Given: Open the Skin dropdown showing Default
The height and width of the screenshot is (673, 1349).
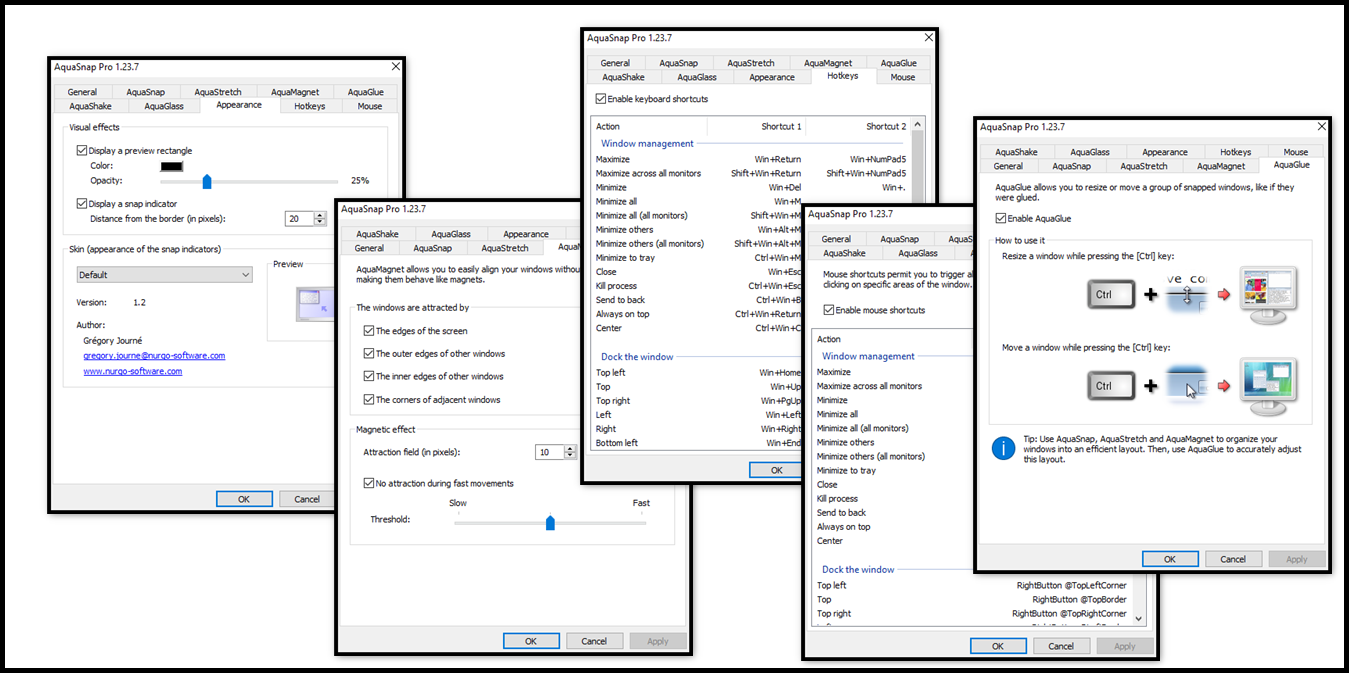Looking at the screenshot, I should coord(165,275).
